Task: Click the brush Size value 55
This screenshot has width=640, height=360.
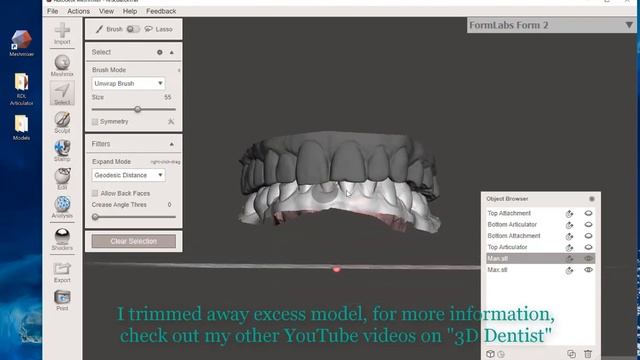Action: click(x=167, y=97)
